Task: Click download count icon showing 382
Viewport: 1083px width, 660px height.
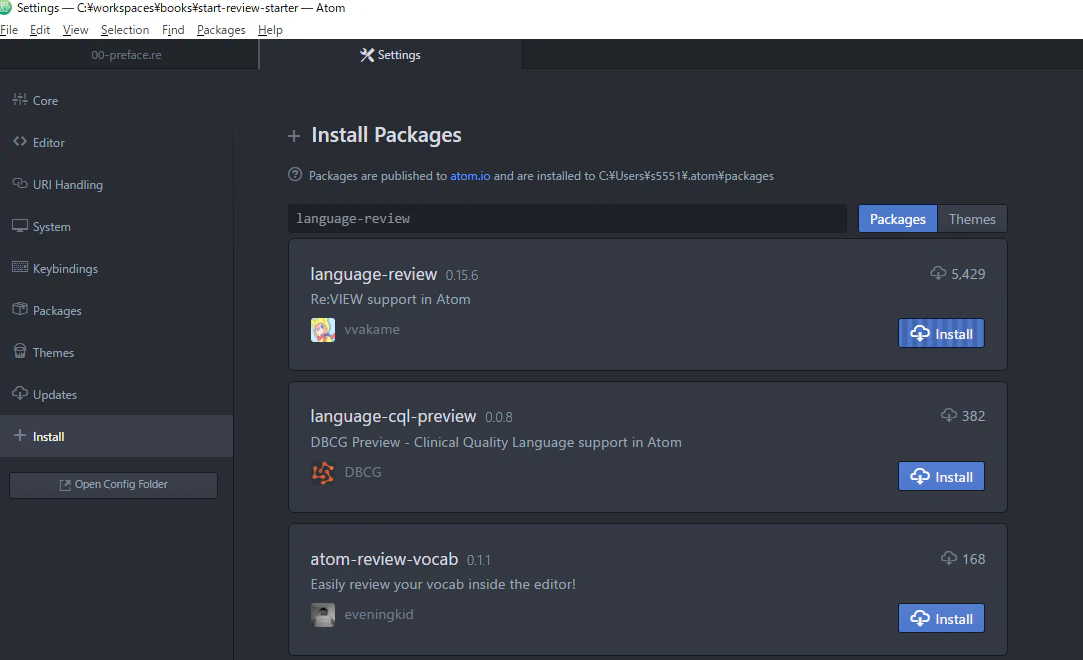Action: coord(949,415)
